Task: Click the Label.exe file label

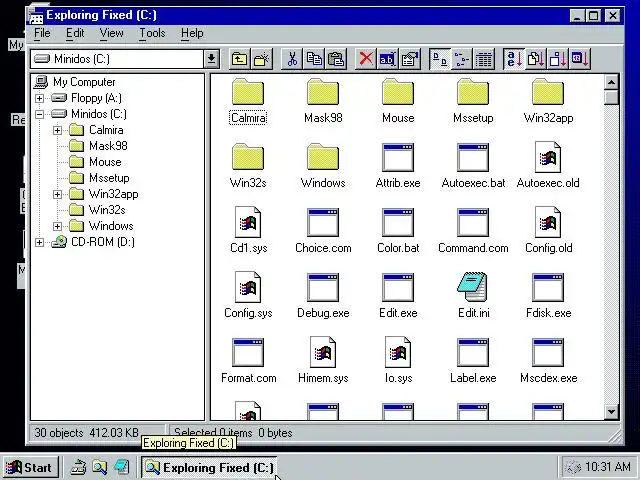Action: tap(473, 378)
